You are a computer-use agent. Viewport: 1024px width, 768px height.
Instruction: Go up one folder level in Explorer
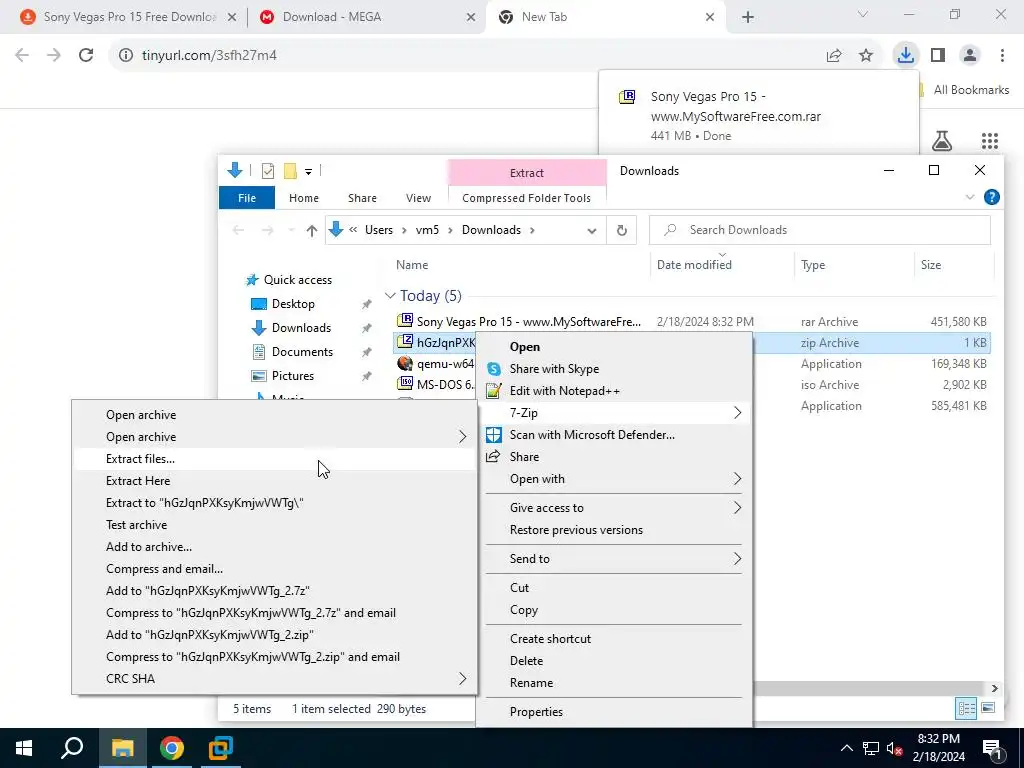(x=312, y=230)
